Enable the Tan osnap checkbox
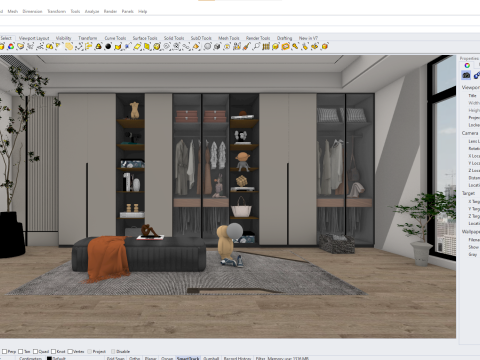Image resolution: width=480 pixels, height=360 pixels. coord(21,351)
